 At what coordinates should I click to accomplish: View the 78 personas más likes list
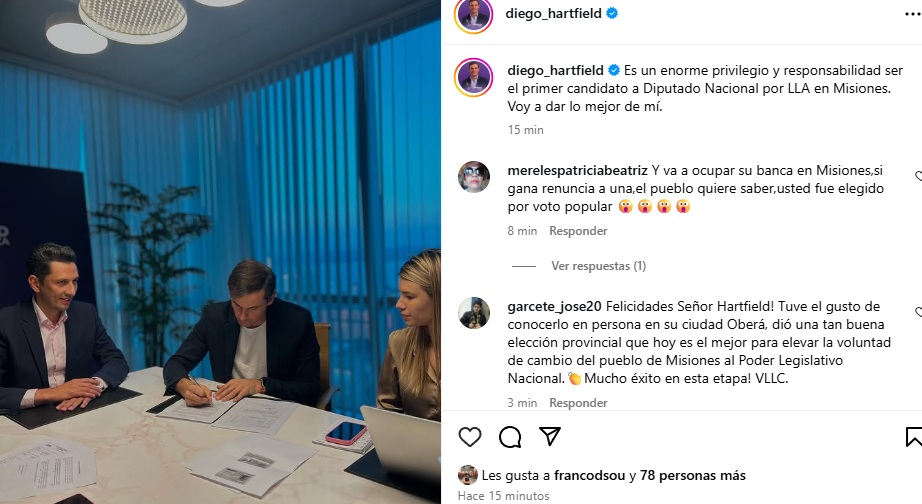[x=693, y=475]
